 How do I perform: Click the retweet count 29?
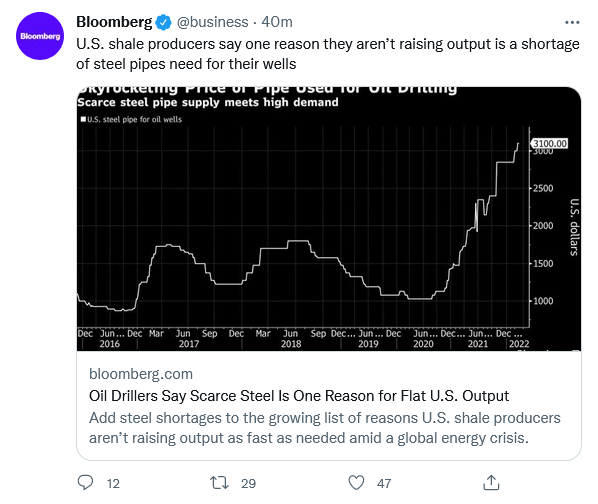click(x=248, y=483)
